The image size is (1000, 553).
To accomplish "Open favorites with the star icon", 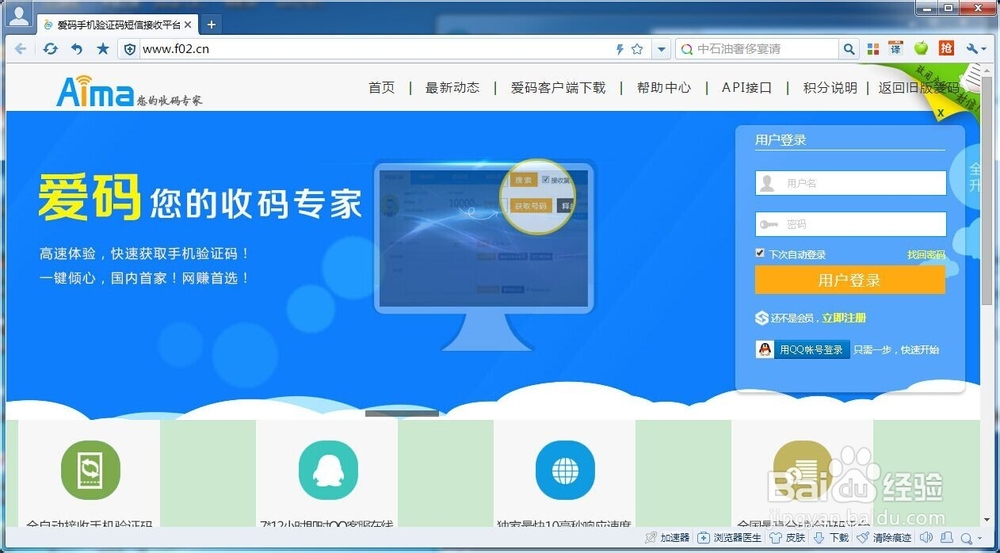I will coord(103,49).
